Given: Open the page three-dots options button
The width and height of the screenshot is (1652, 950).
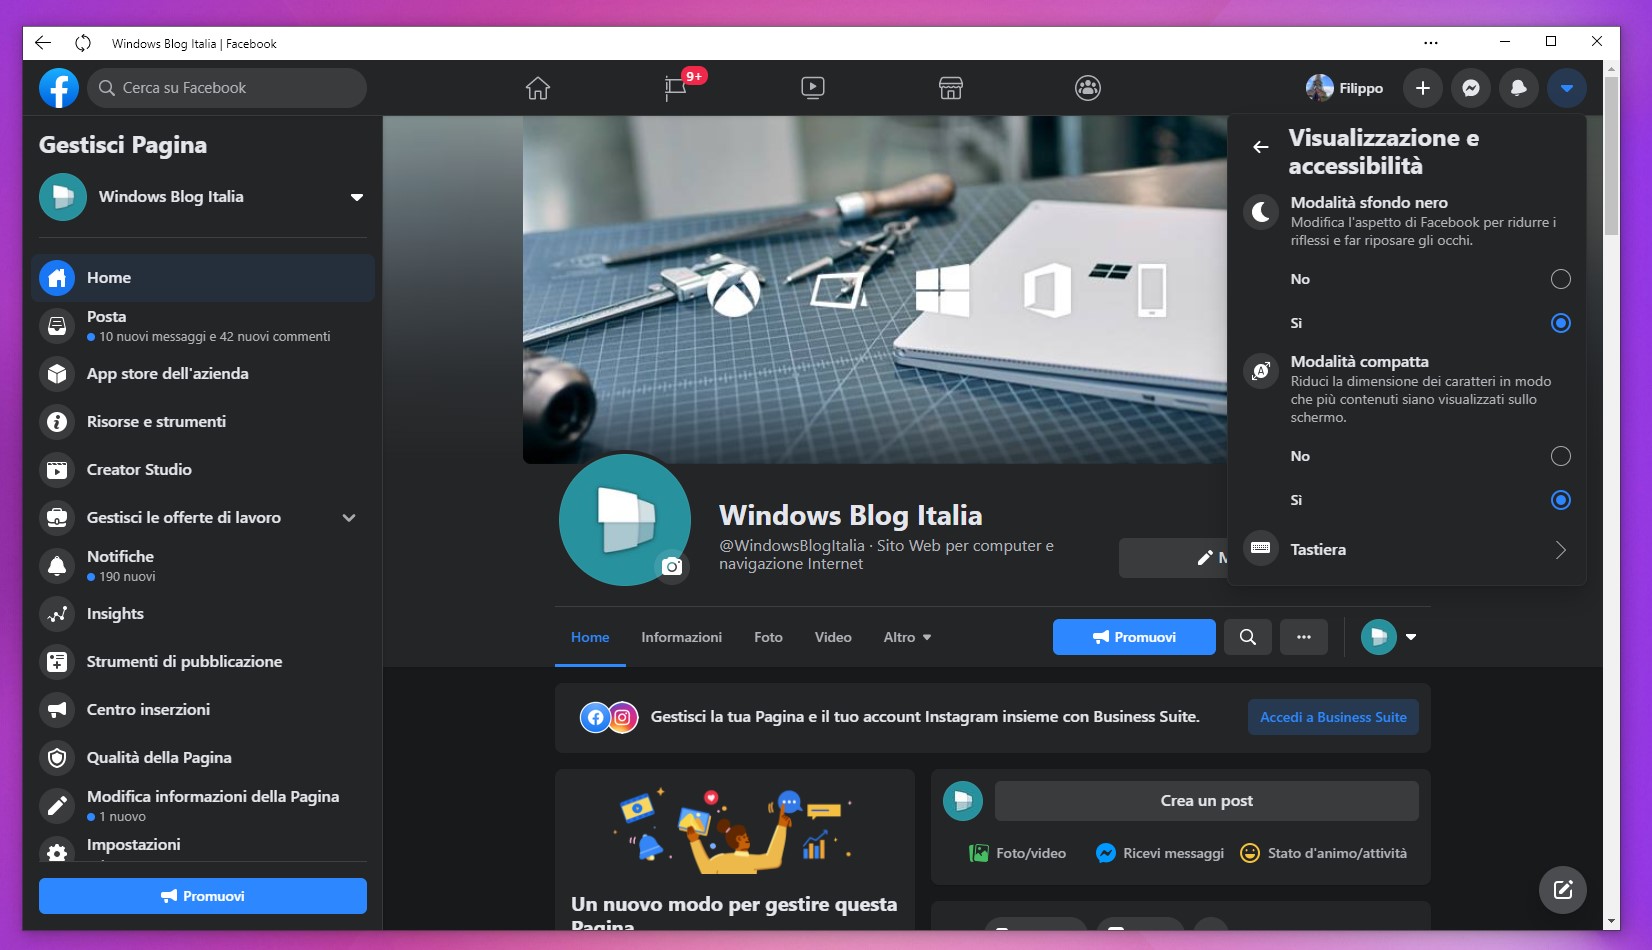Looking at the screenshot, I should (x=1304, y=637).
